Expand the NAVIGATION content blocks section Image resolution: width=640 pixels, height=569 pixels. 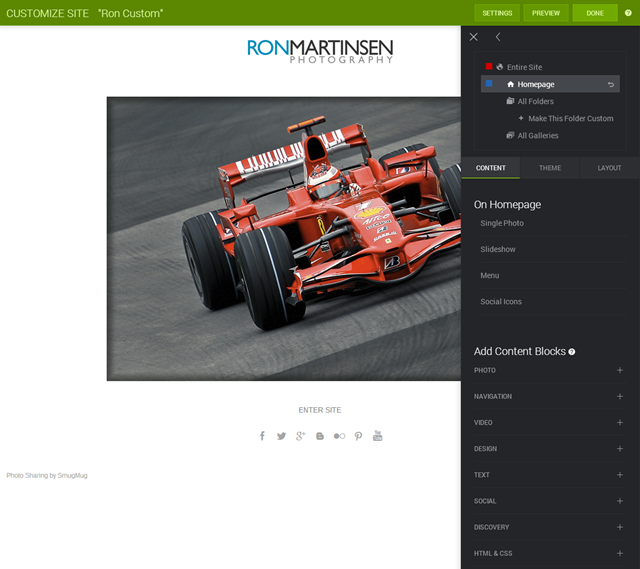[x=548, y=396]
